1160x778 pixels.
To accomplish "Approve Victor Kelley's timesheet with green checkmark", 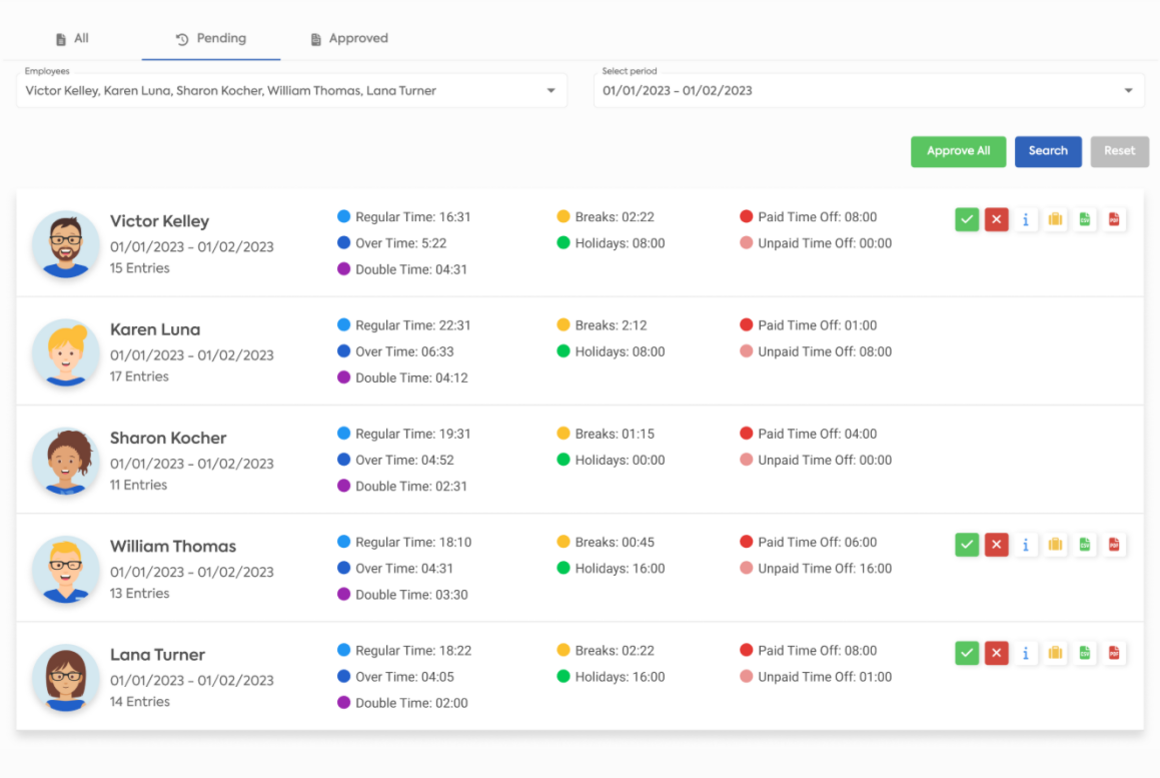I will [967, 220].
